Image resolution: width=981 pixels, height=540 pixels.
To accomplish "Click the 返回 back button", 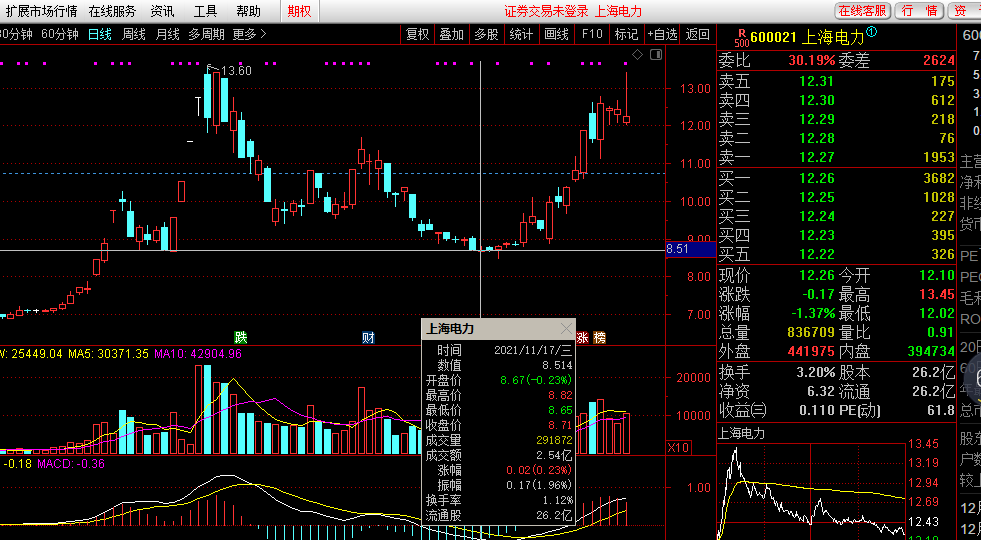I will (698, 34).
